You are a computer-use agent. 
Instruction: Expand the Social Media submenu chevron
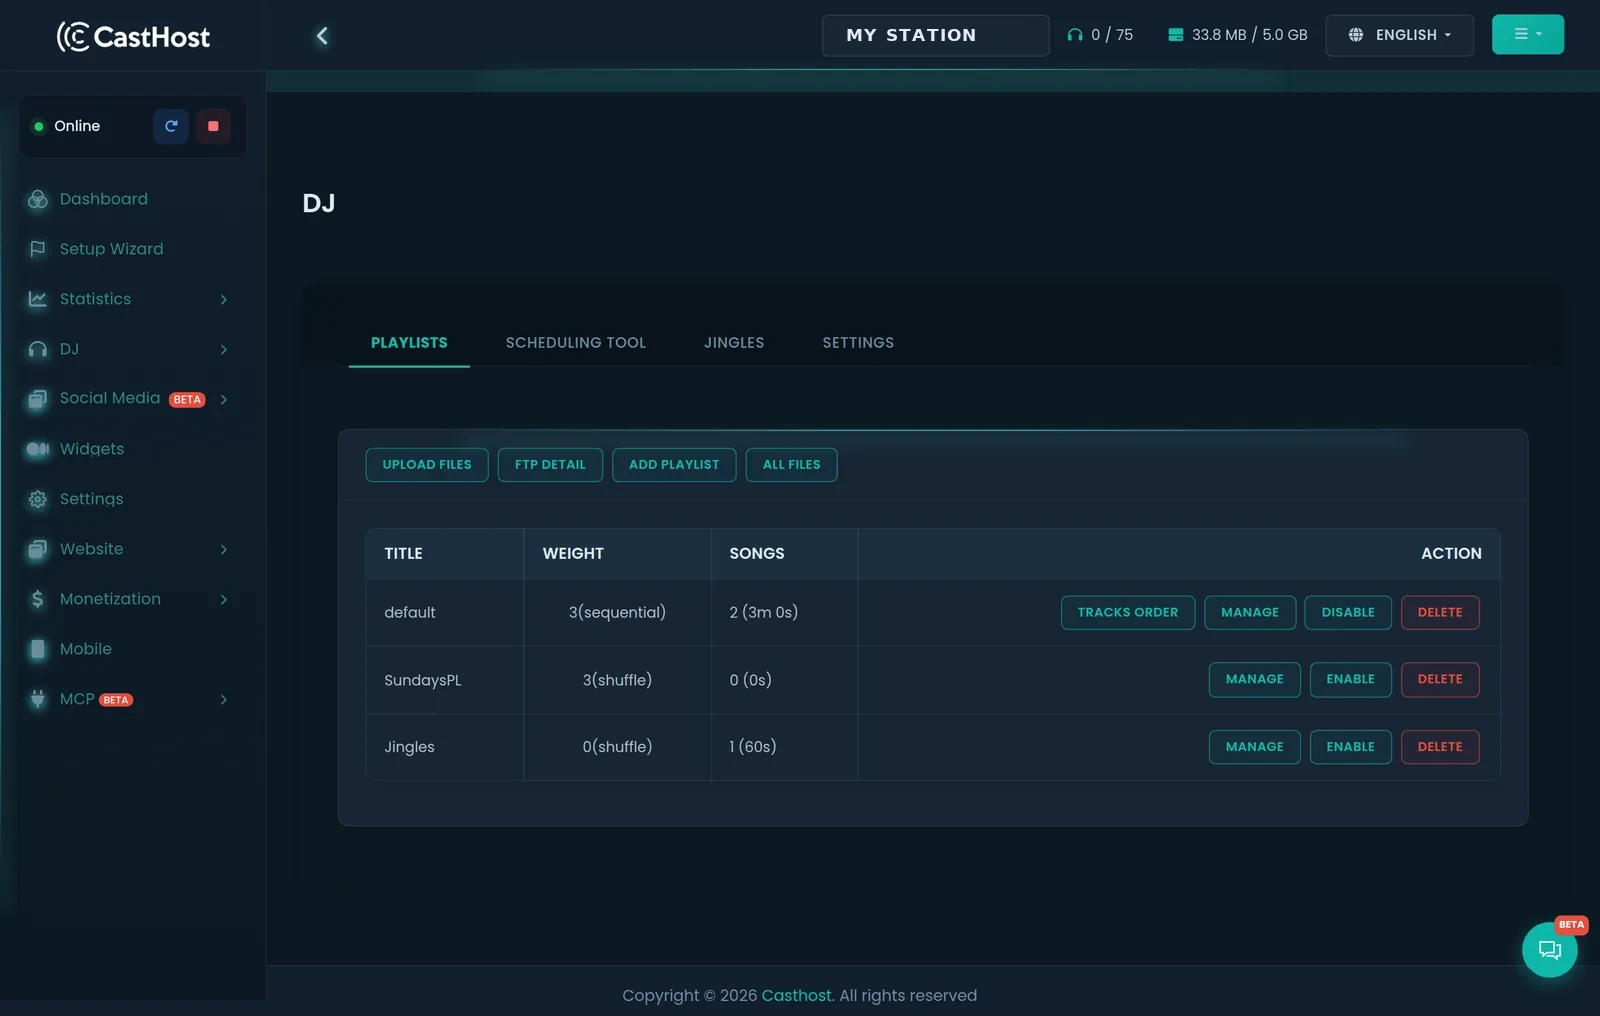(x=224, y=399)
